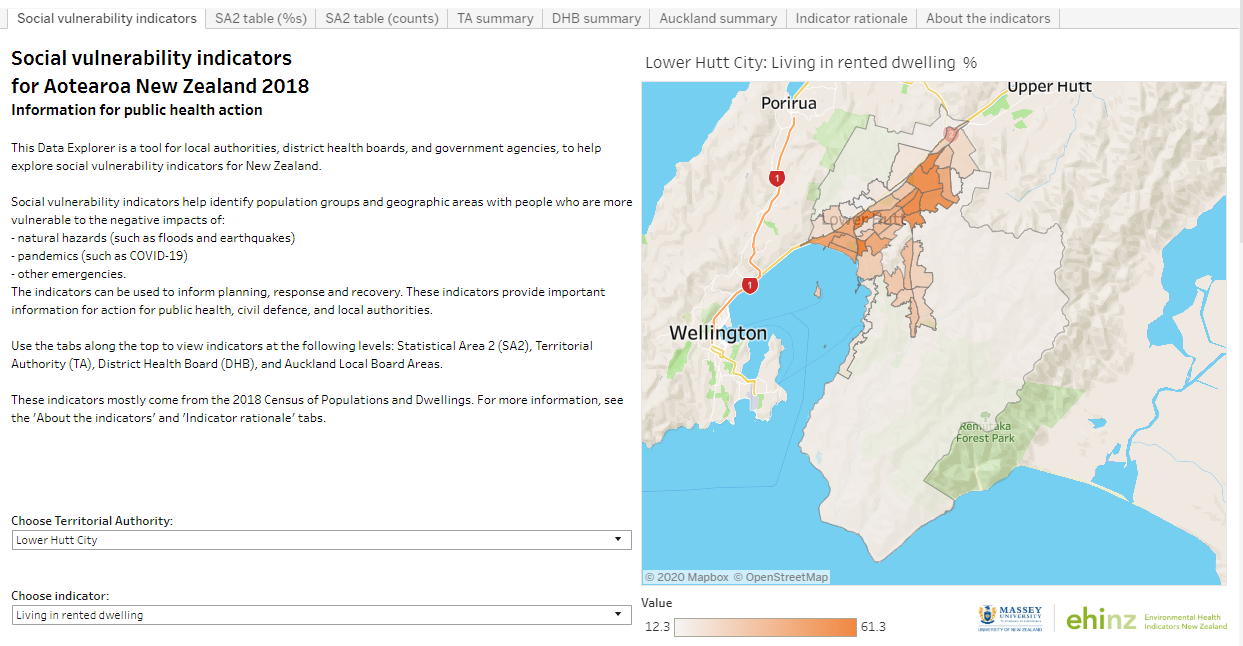The width and height of the screenshot is (1243, 646).
Task: Click the Massey University logo
Action: click(x=1010, y=618)
